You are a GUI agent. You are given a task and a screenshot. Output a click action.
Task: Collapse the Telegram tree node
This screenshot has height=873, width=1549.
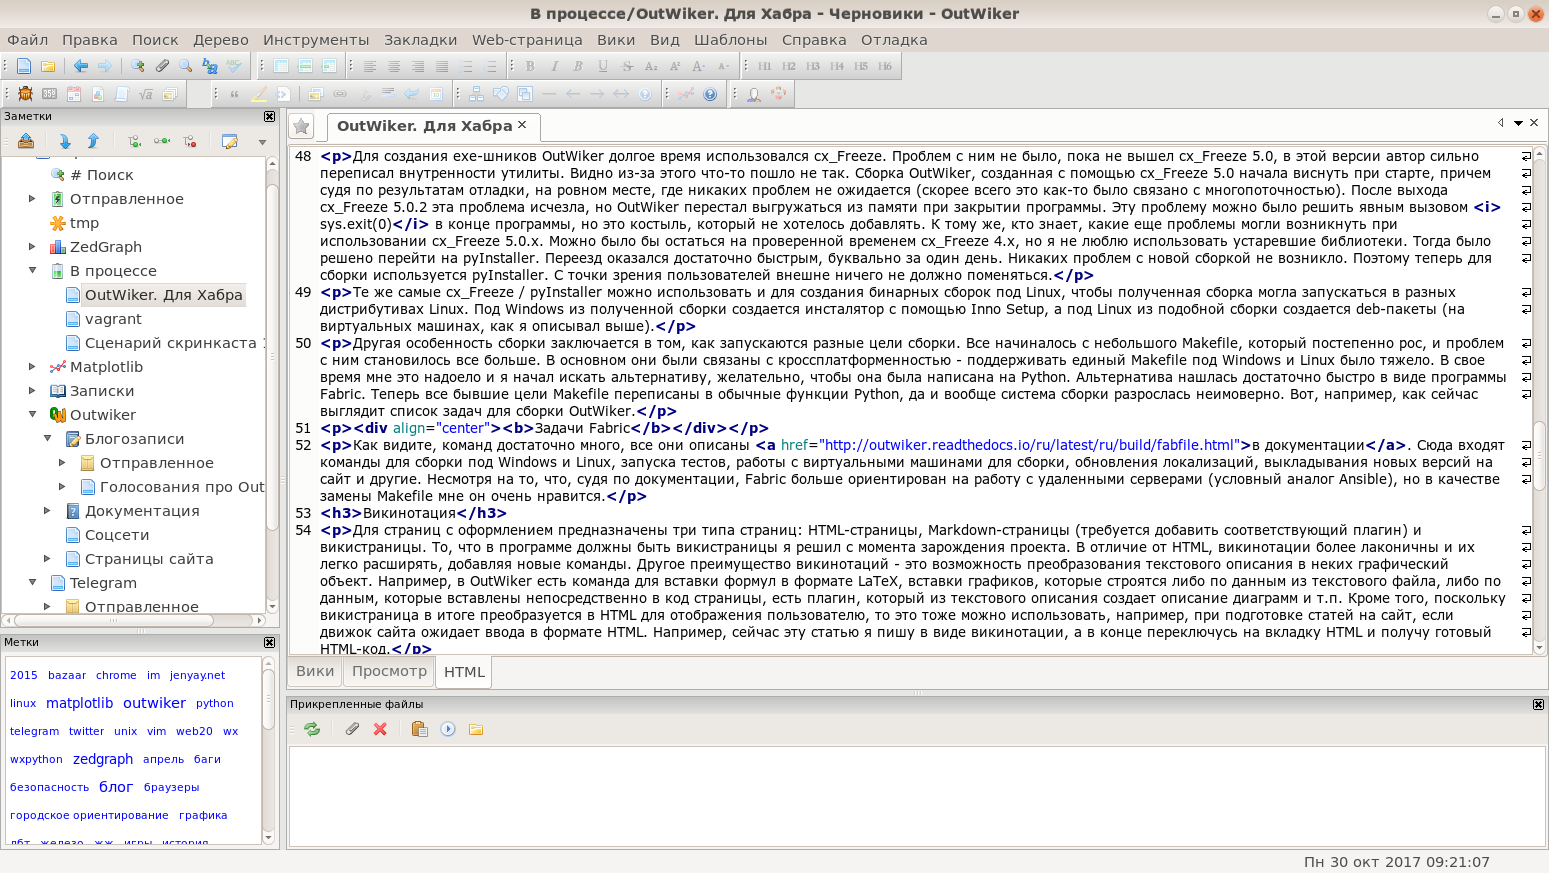coord(32,583)
